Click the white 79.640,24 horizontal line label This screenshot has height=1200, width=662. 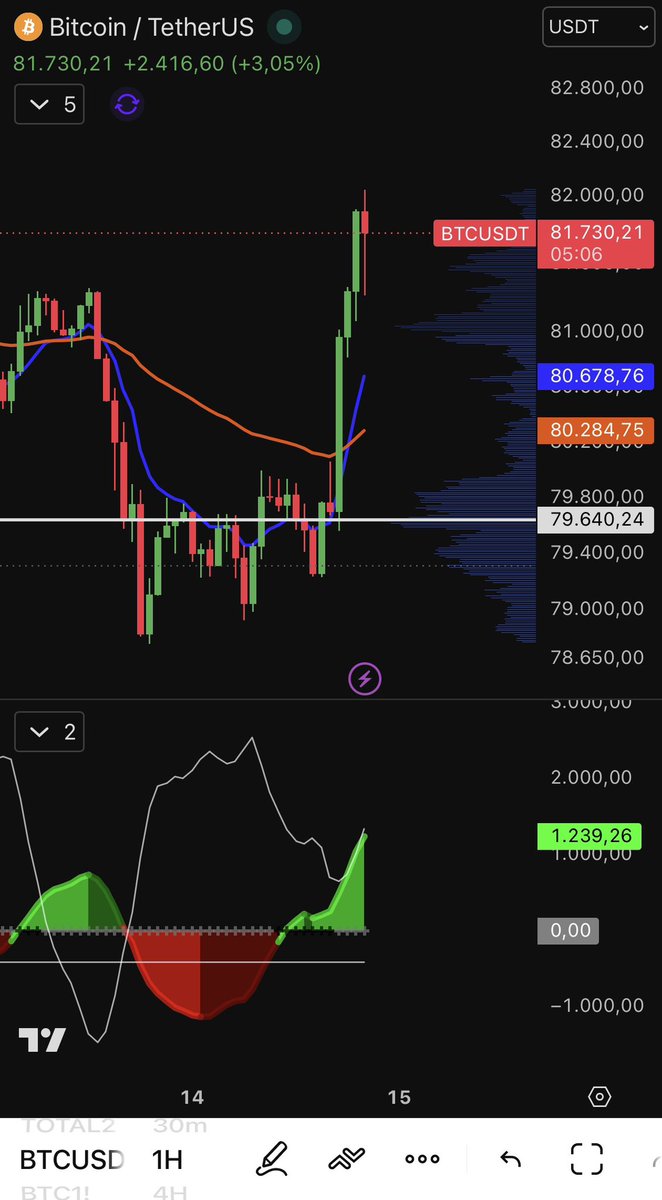point(596,519)
